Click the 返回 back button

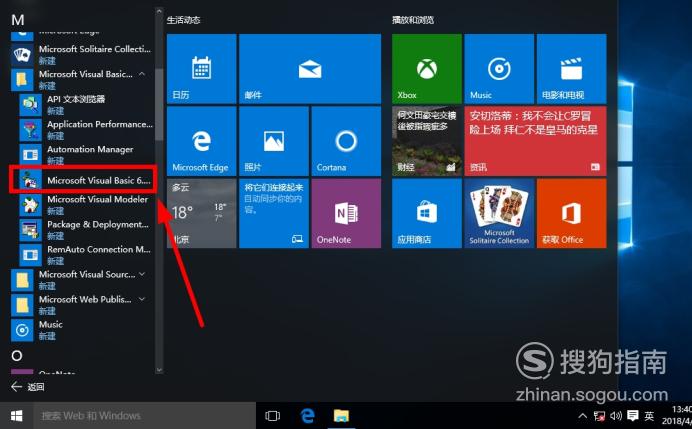coord(27,387)
